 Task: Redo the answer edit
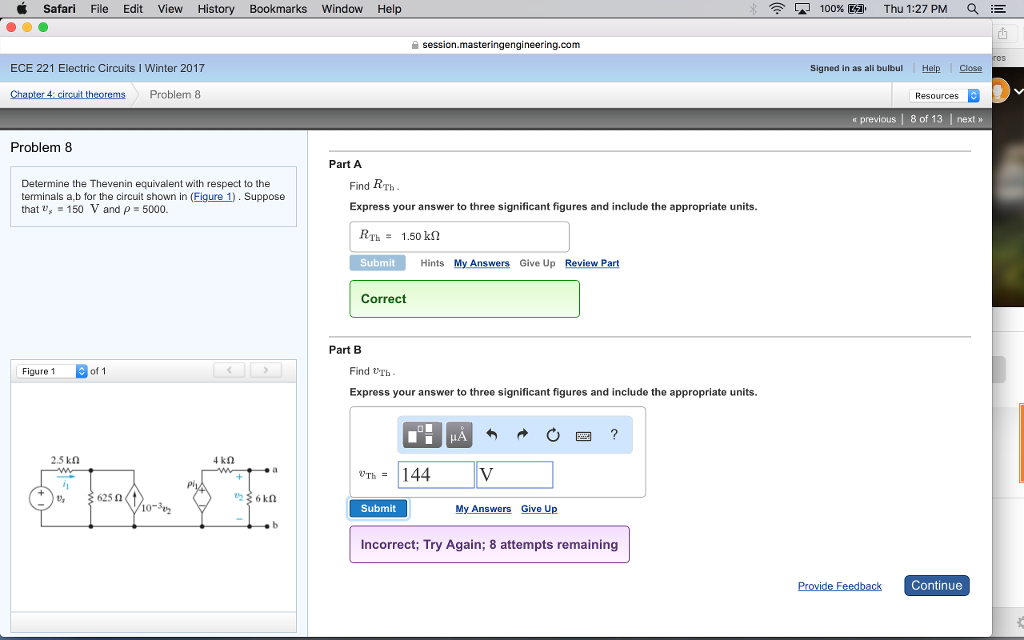522,434
